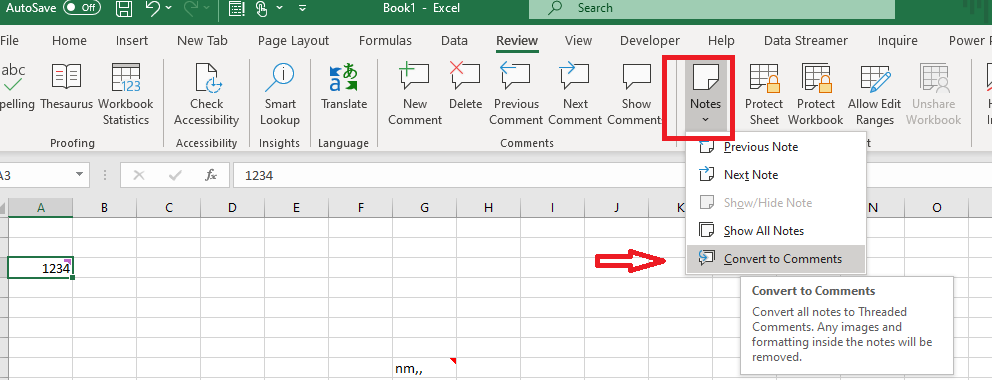Go to Next Comment
Image resolution: width=992 pixels, height=380 pixels.
coord(575,94)
